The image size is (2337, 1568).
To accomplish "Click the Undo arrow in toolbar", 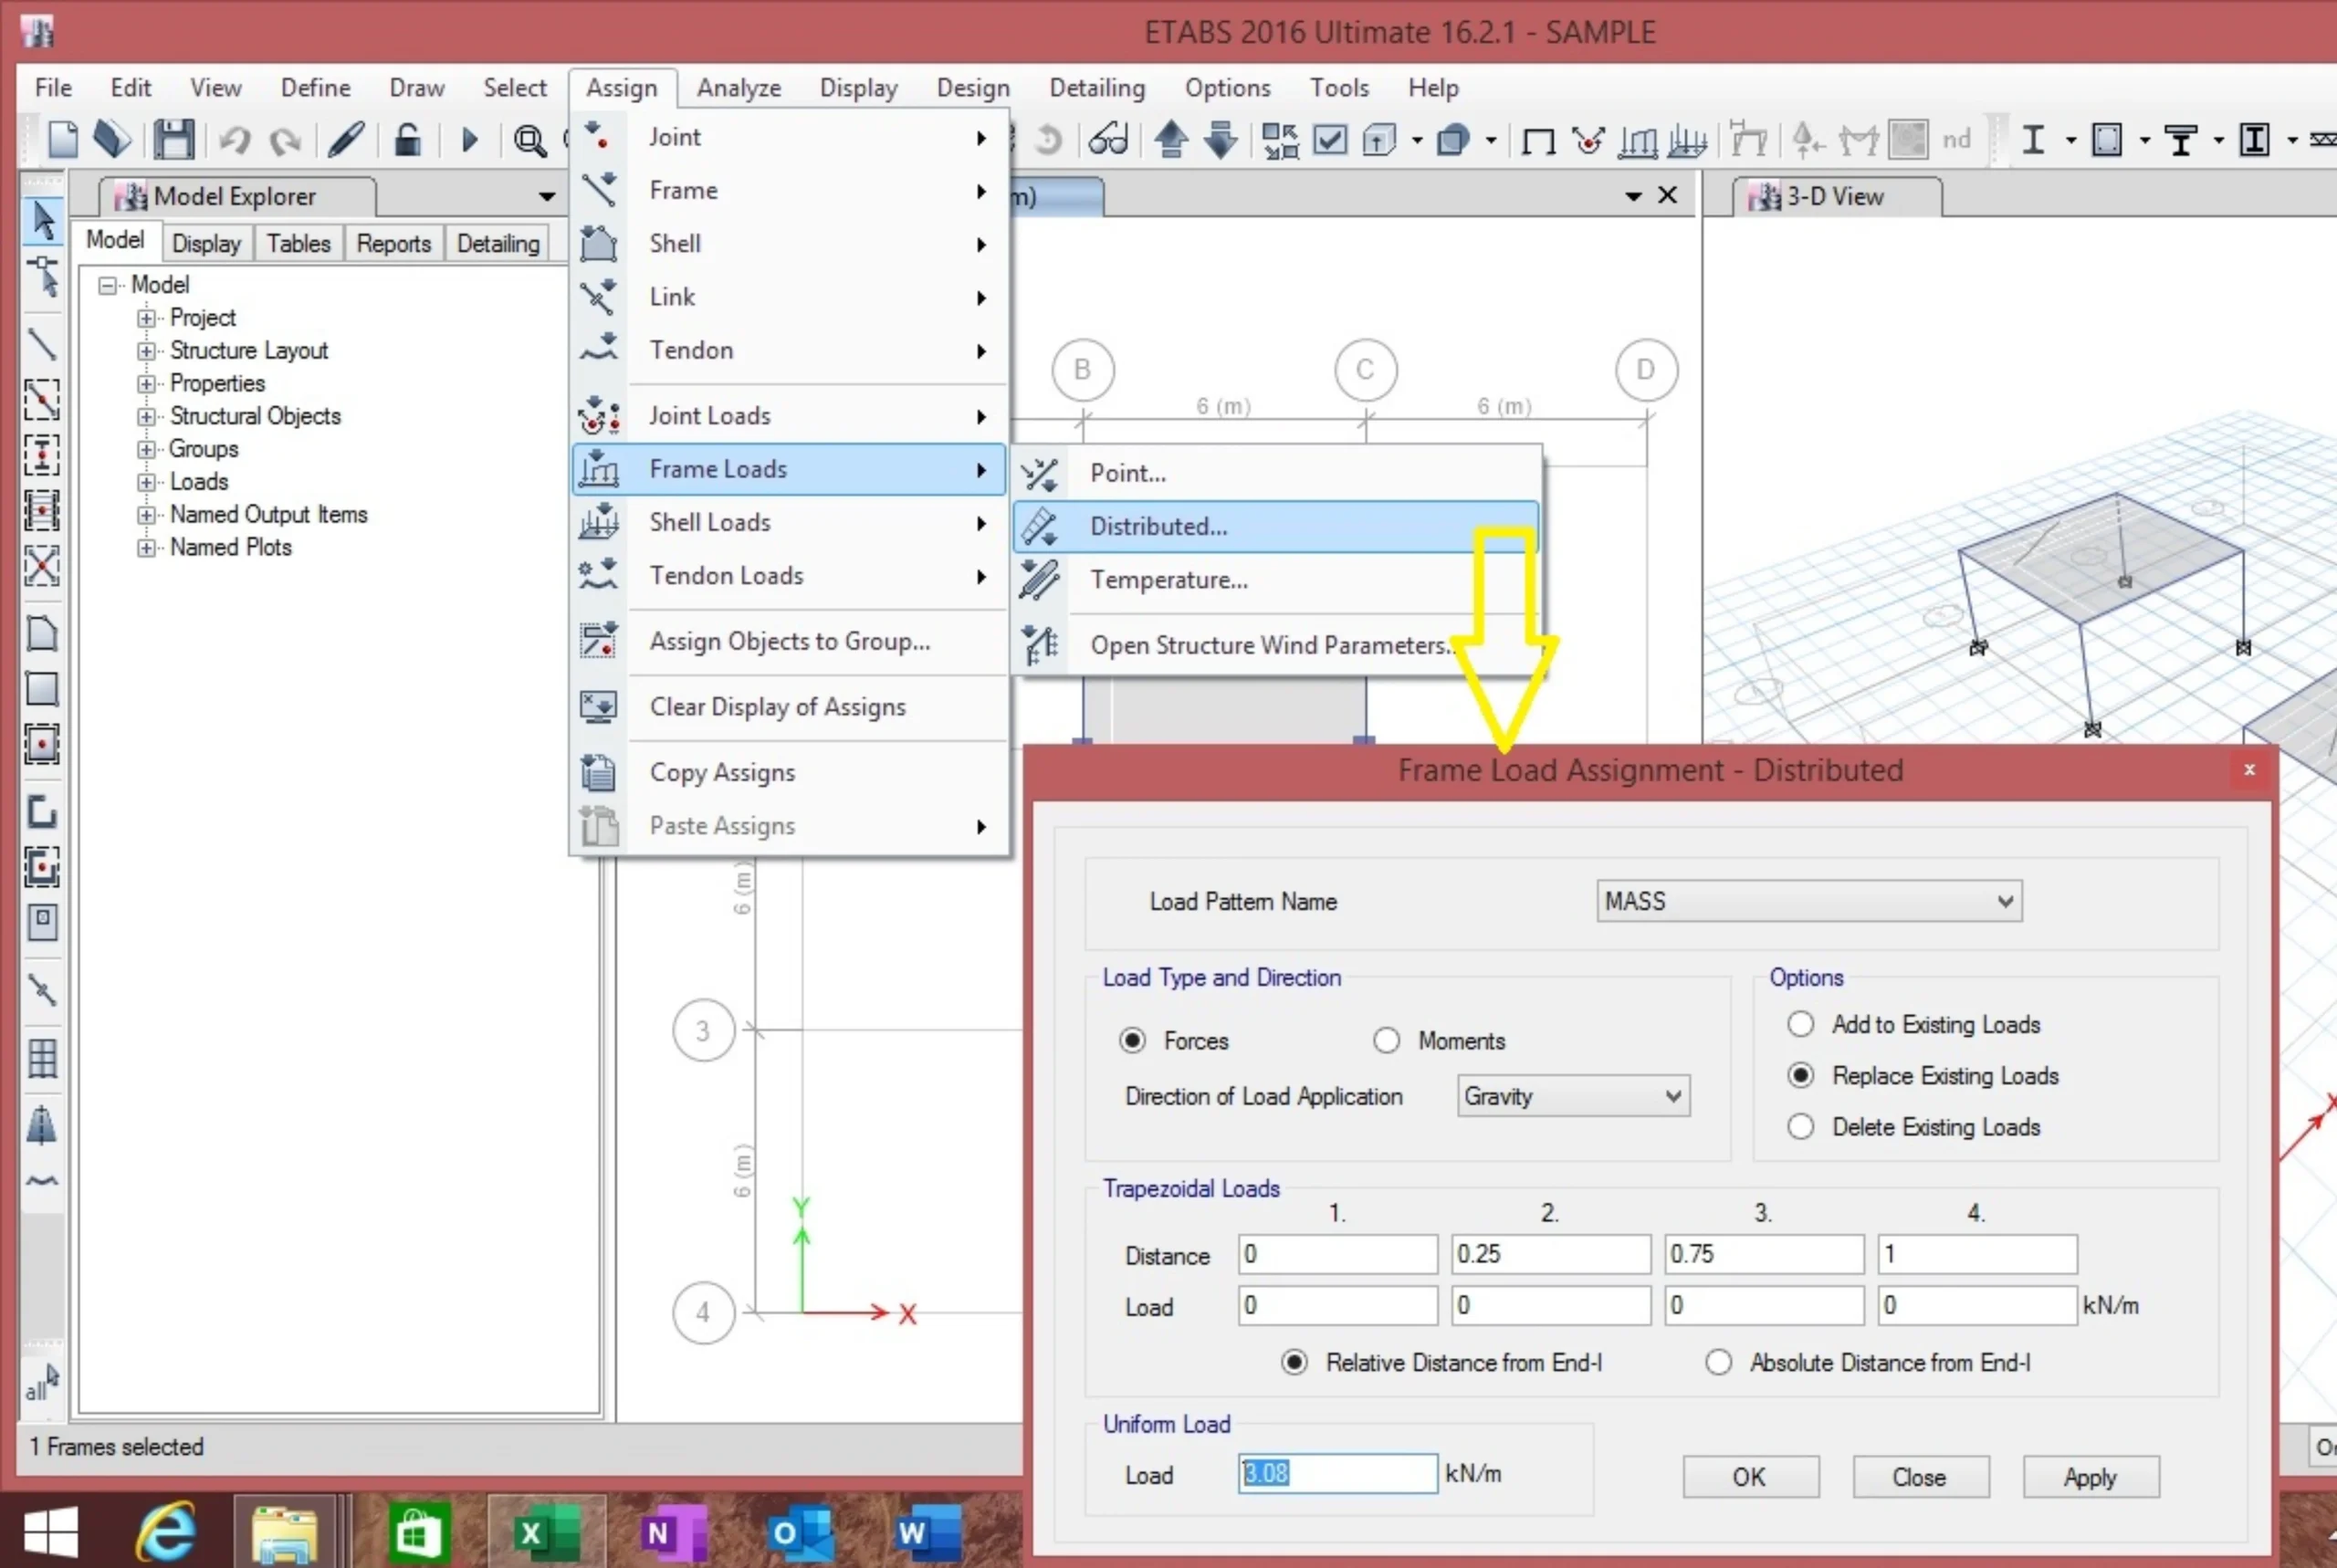I will tap(235, 140).
